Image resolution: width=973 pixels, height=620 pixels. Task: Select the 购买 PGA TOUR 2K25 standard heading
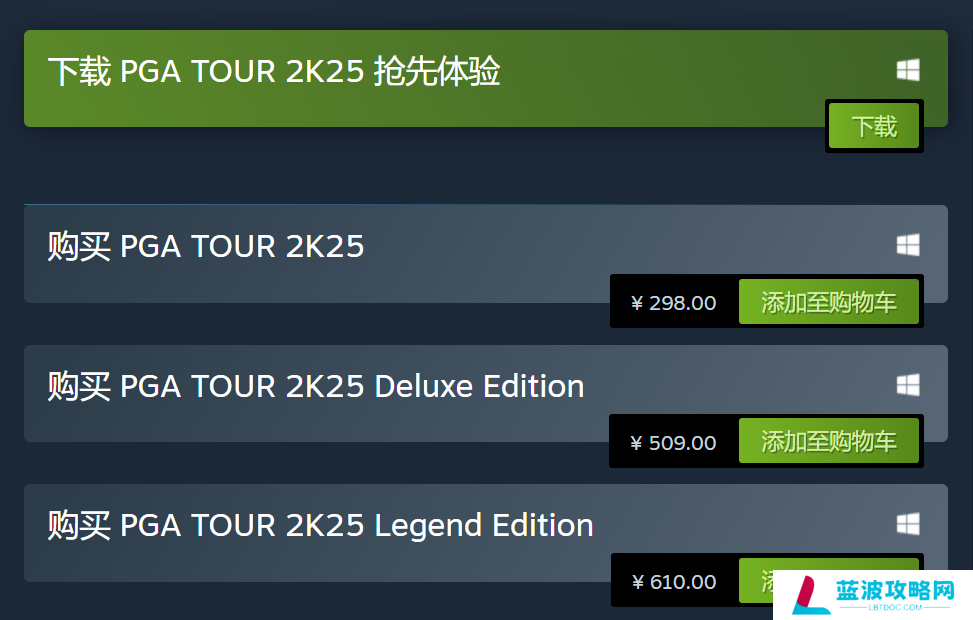(x=205, y=246)
